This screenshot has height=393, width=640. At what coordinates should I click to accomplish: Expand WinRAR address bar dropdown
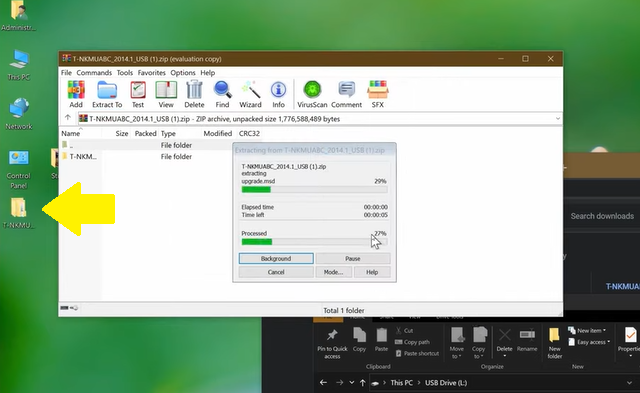[x=558, y=119]
